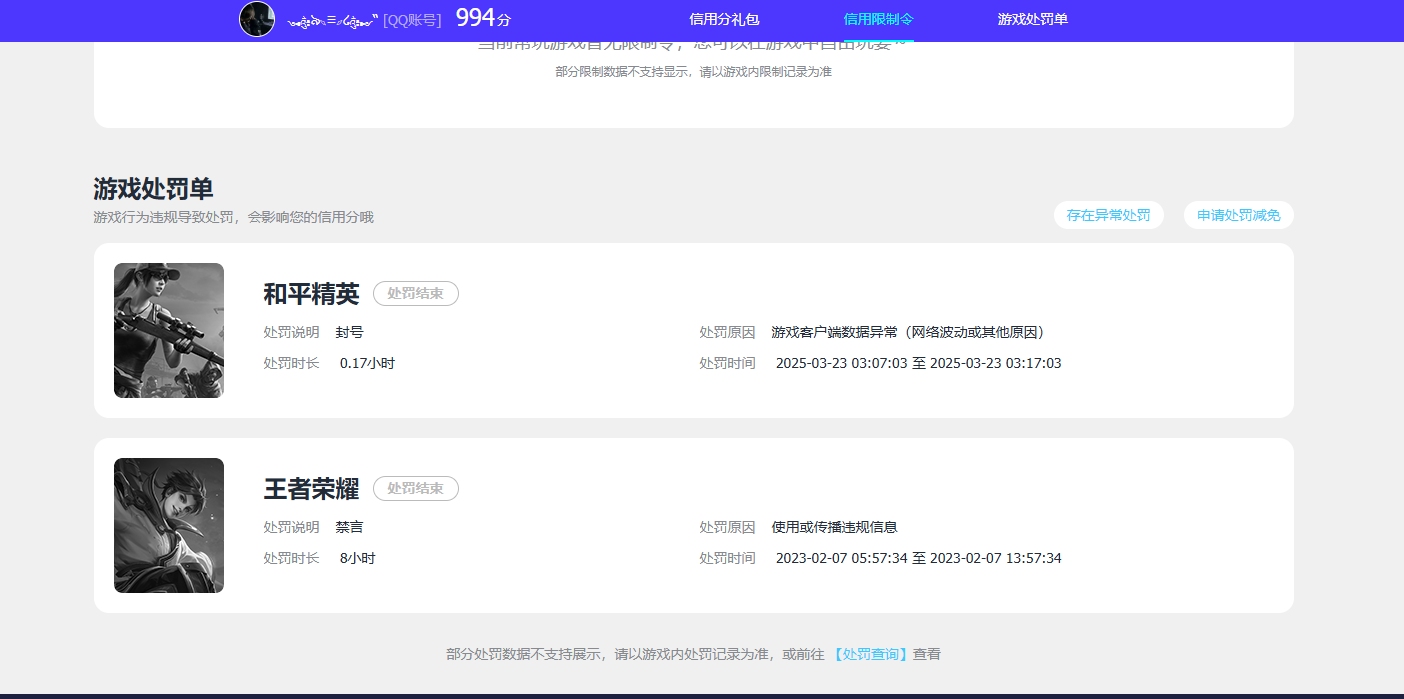Screen dimensions: 1404x699
Task: Click the 存在异常处罚 button
Action: pos(1108,215)
